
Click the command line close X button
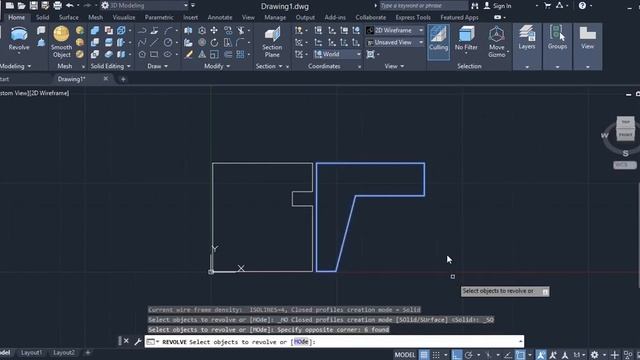coord(126,341)
